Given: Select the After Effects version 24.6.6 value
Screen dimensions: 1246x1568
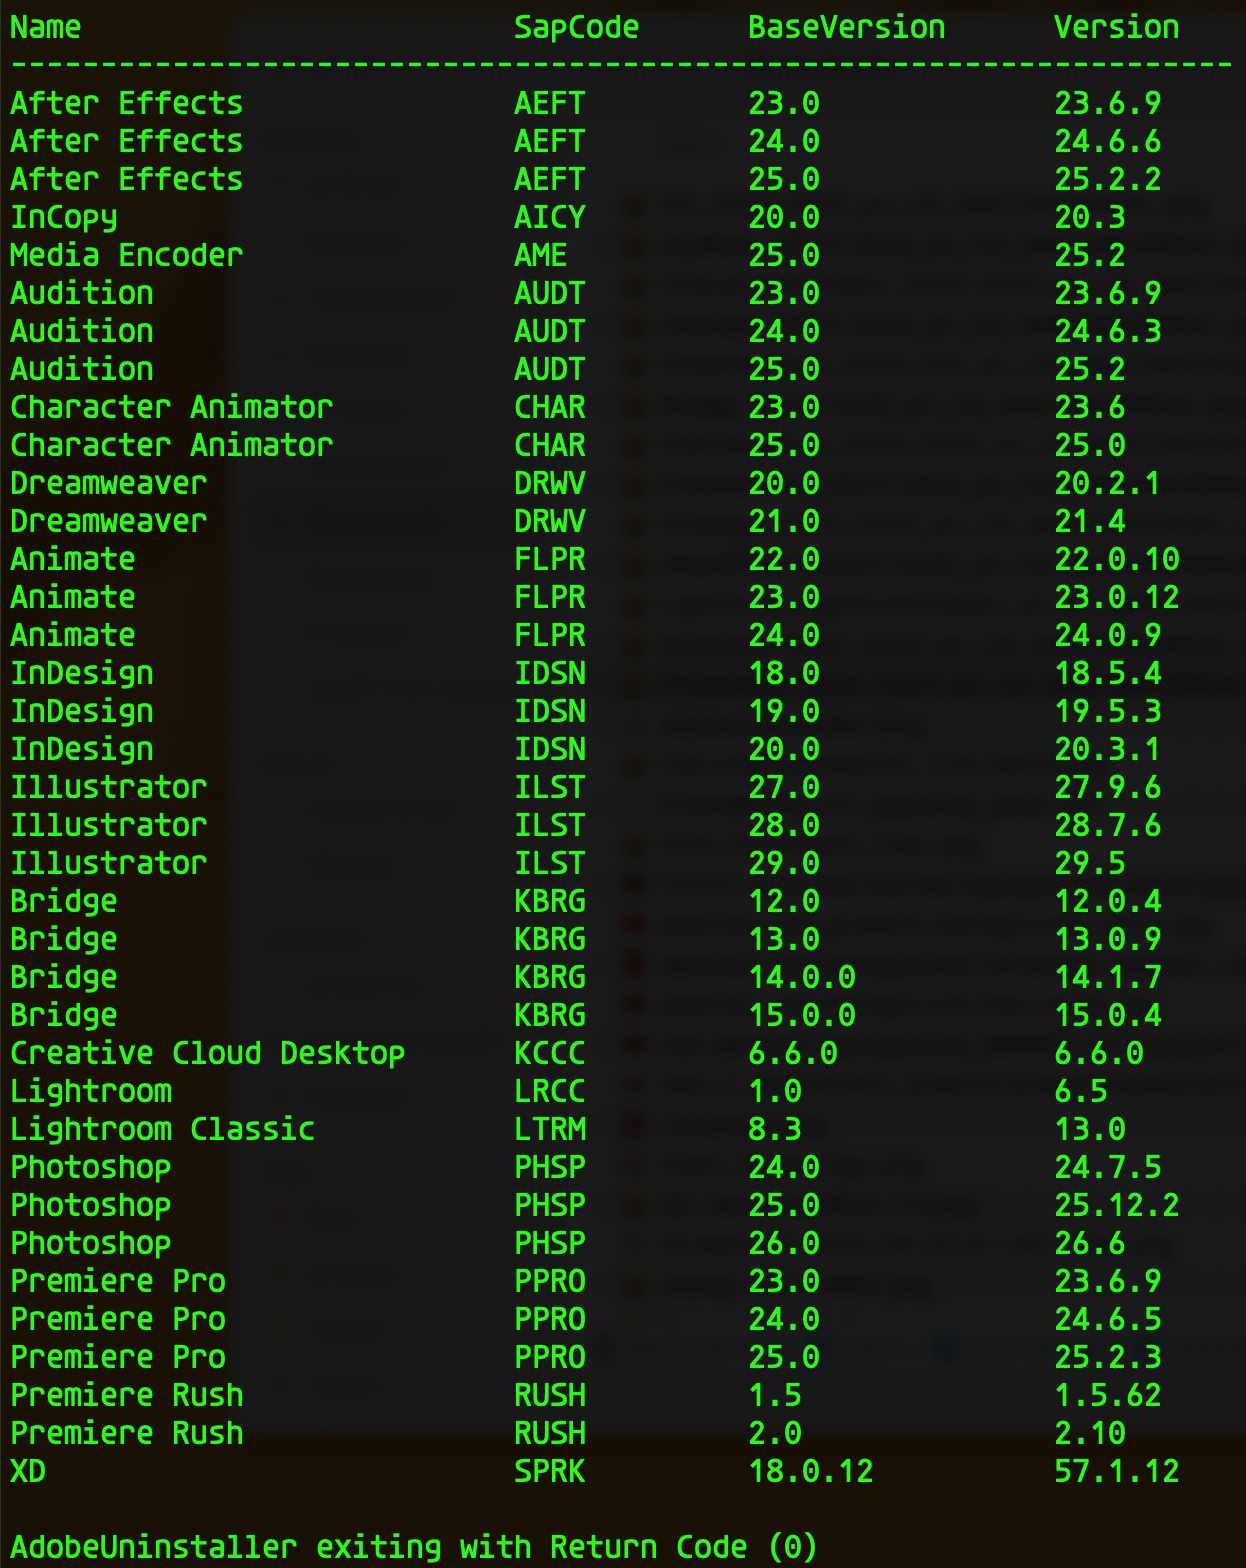Looking at the screenshot, I should (1107, 141).
